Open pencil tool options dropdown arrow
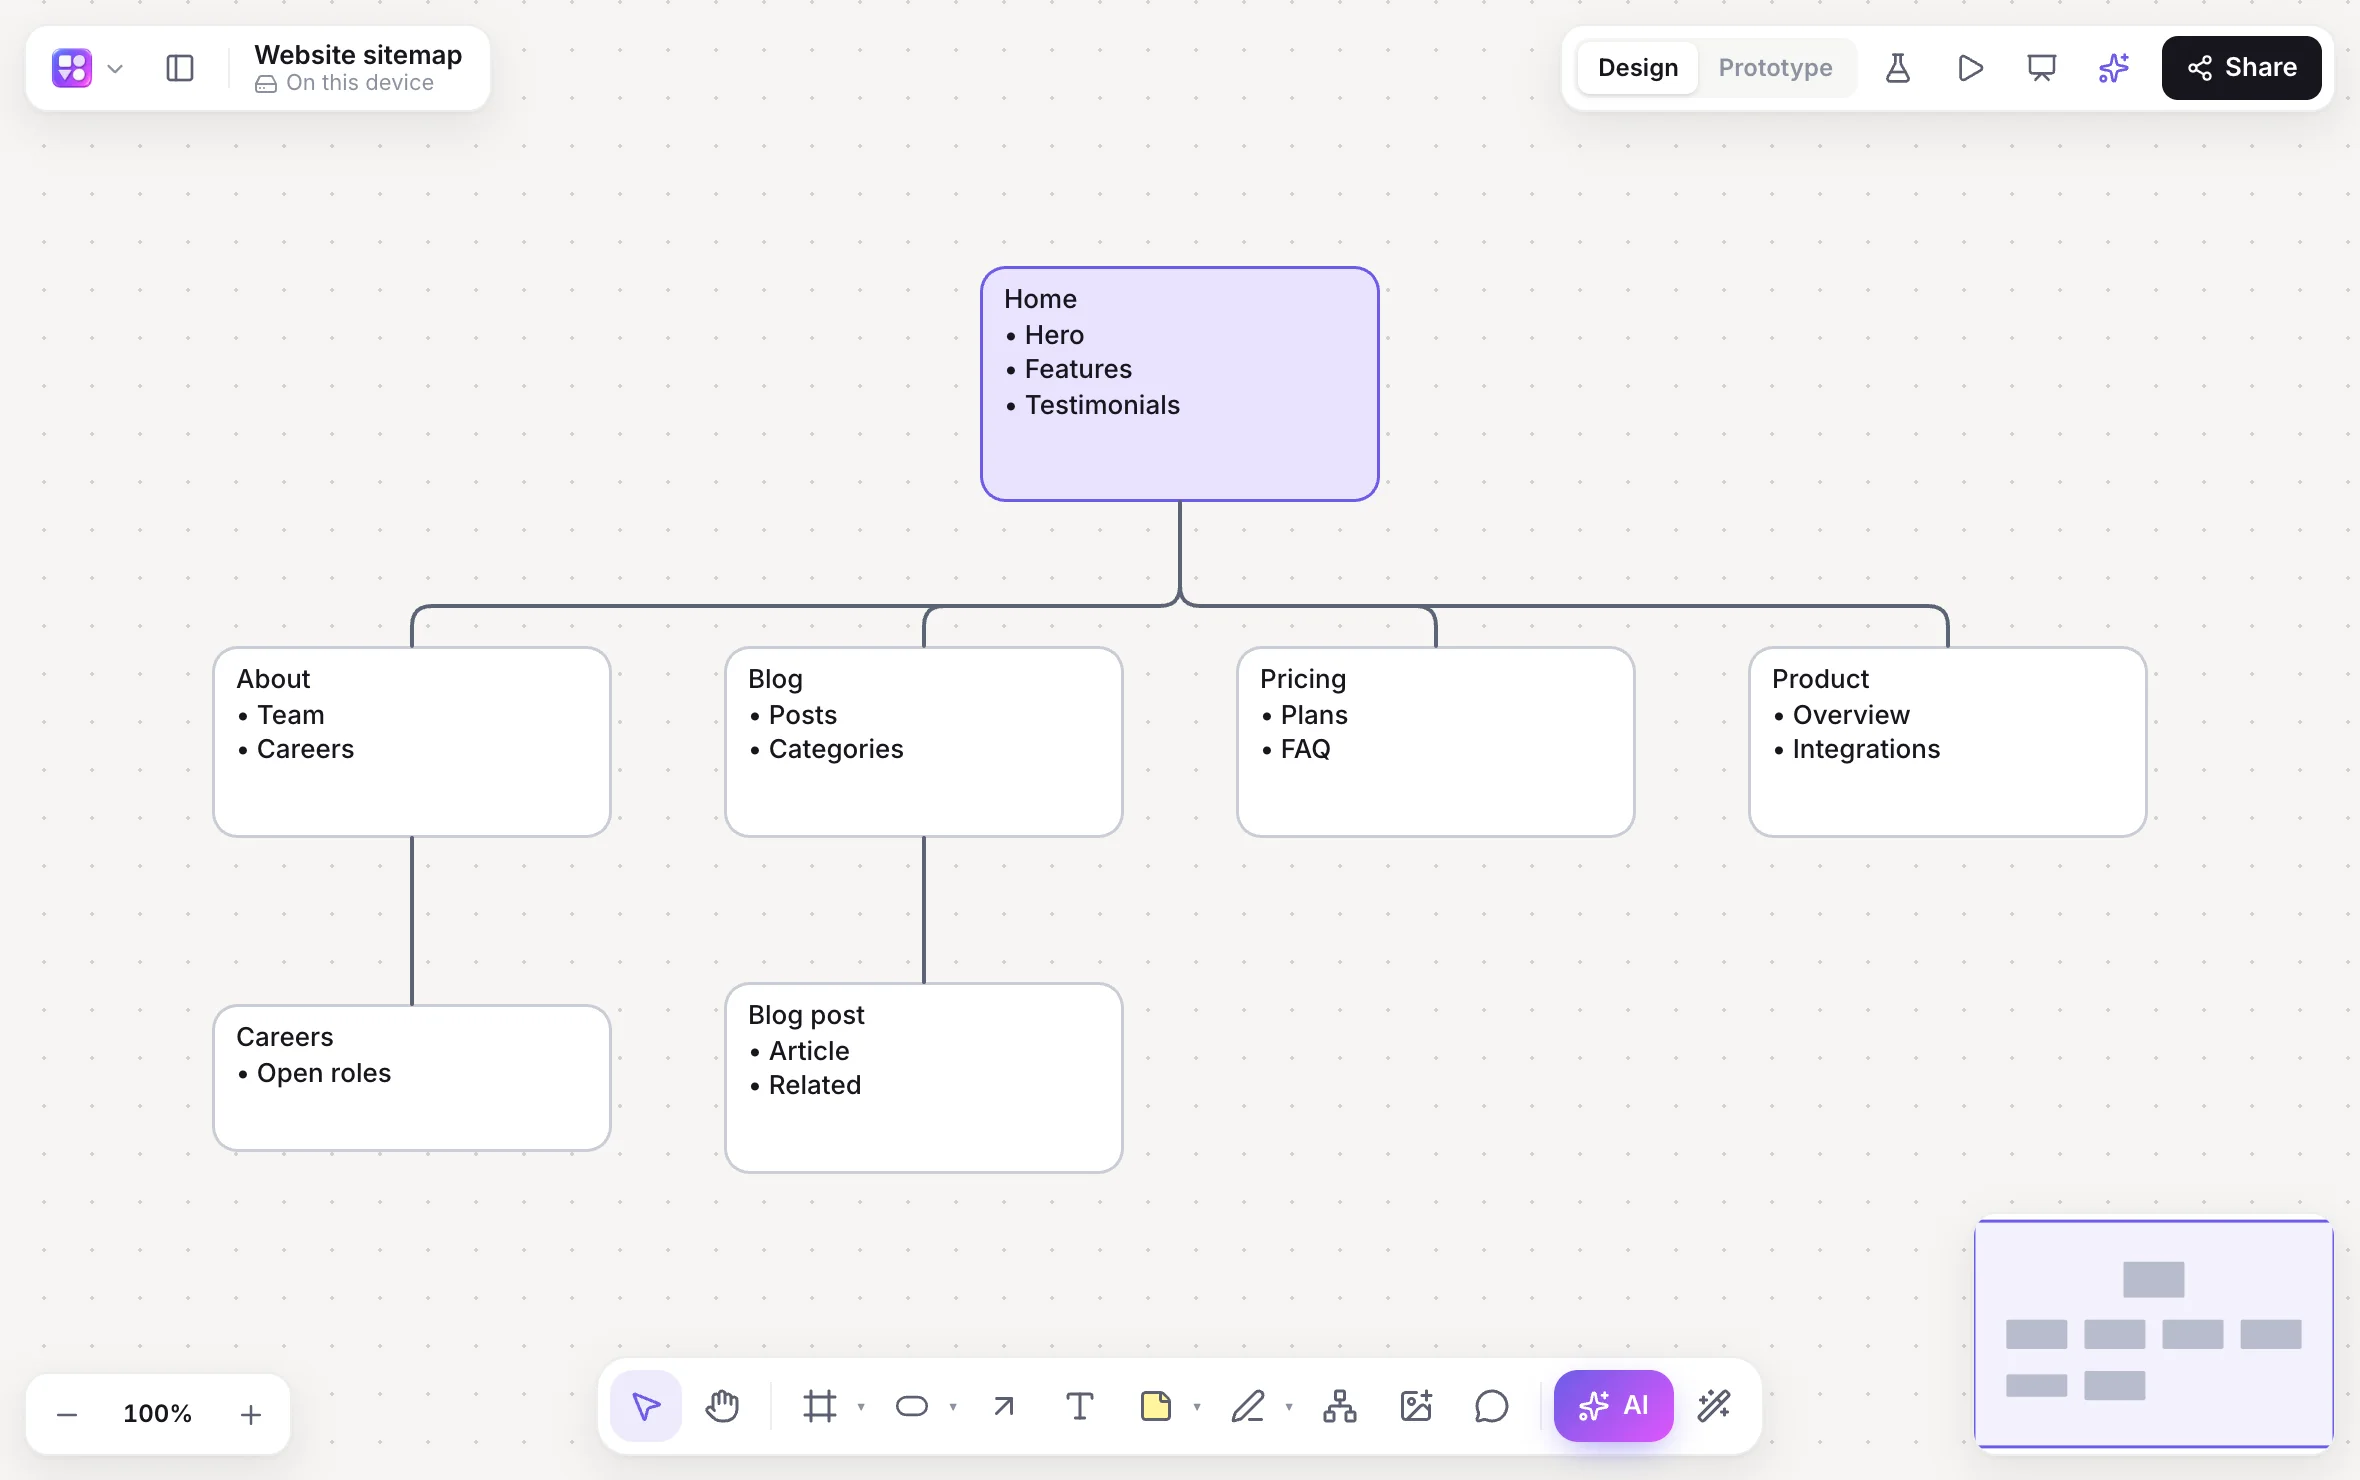 coord(1289,1407)
